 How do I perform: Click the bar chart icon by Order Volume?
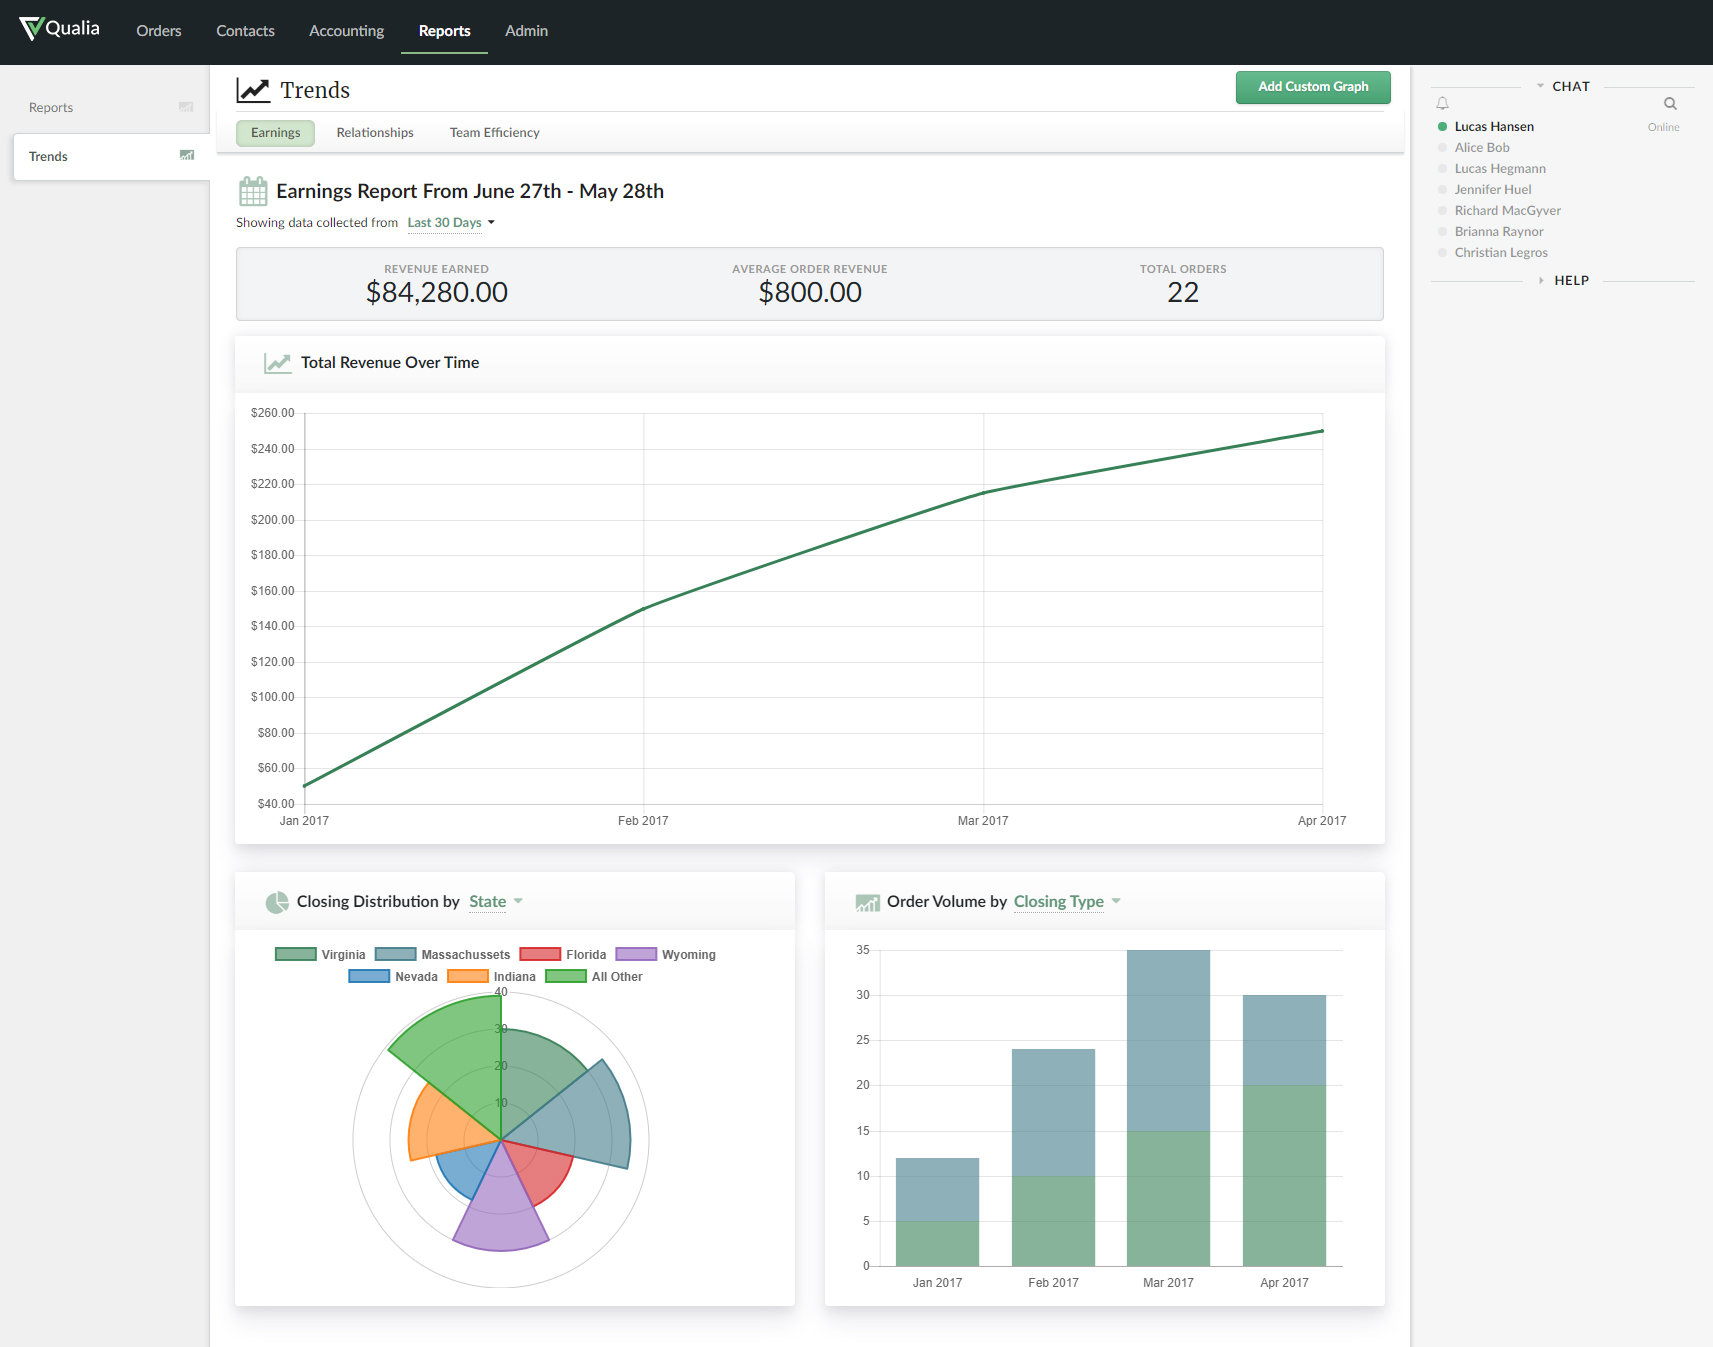[x=867, y=902]
